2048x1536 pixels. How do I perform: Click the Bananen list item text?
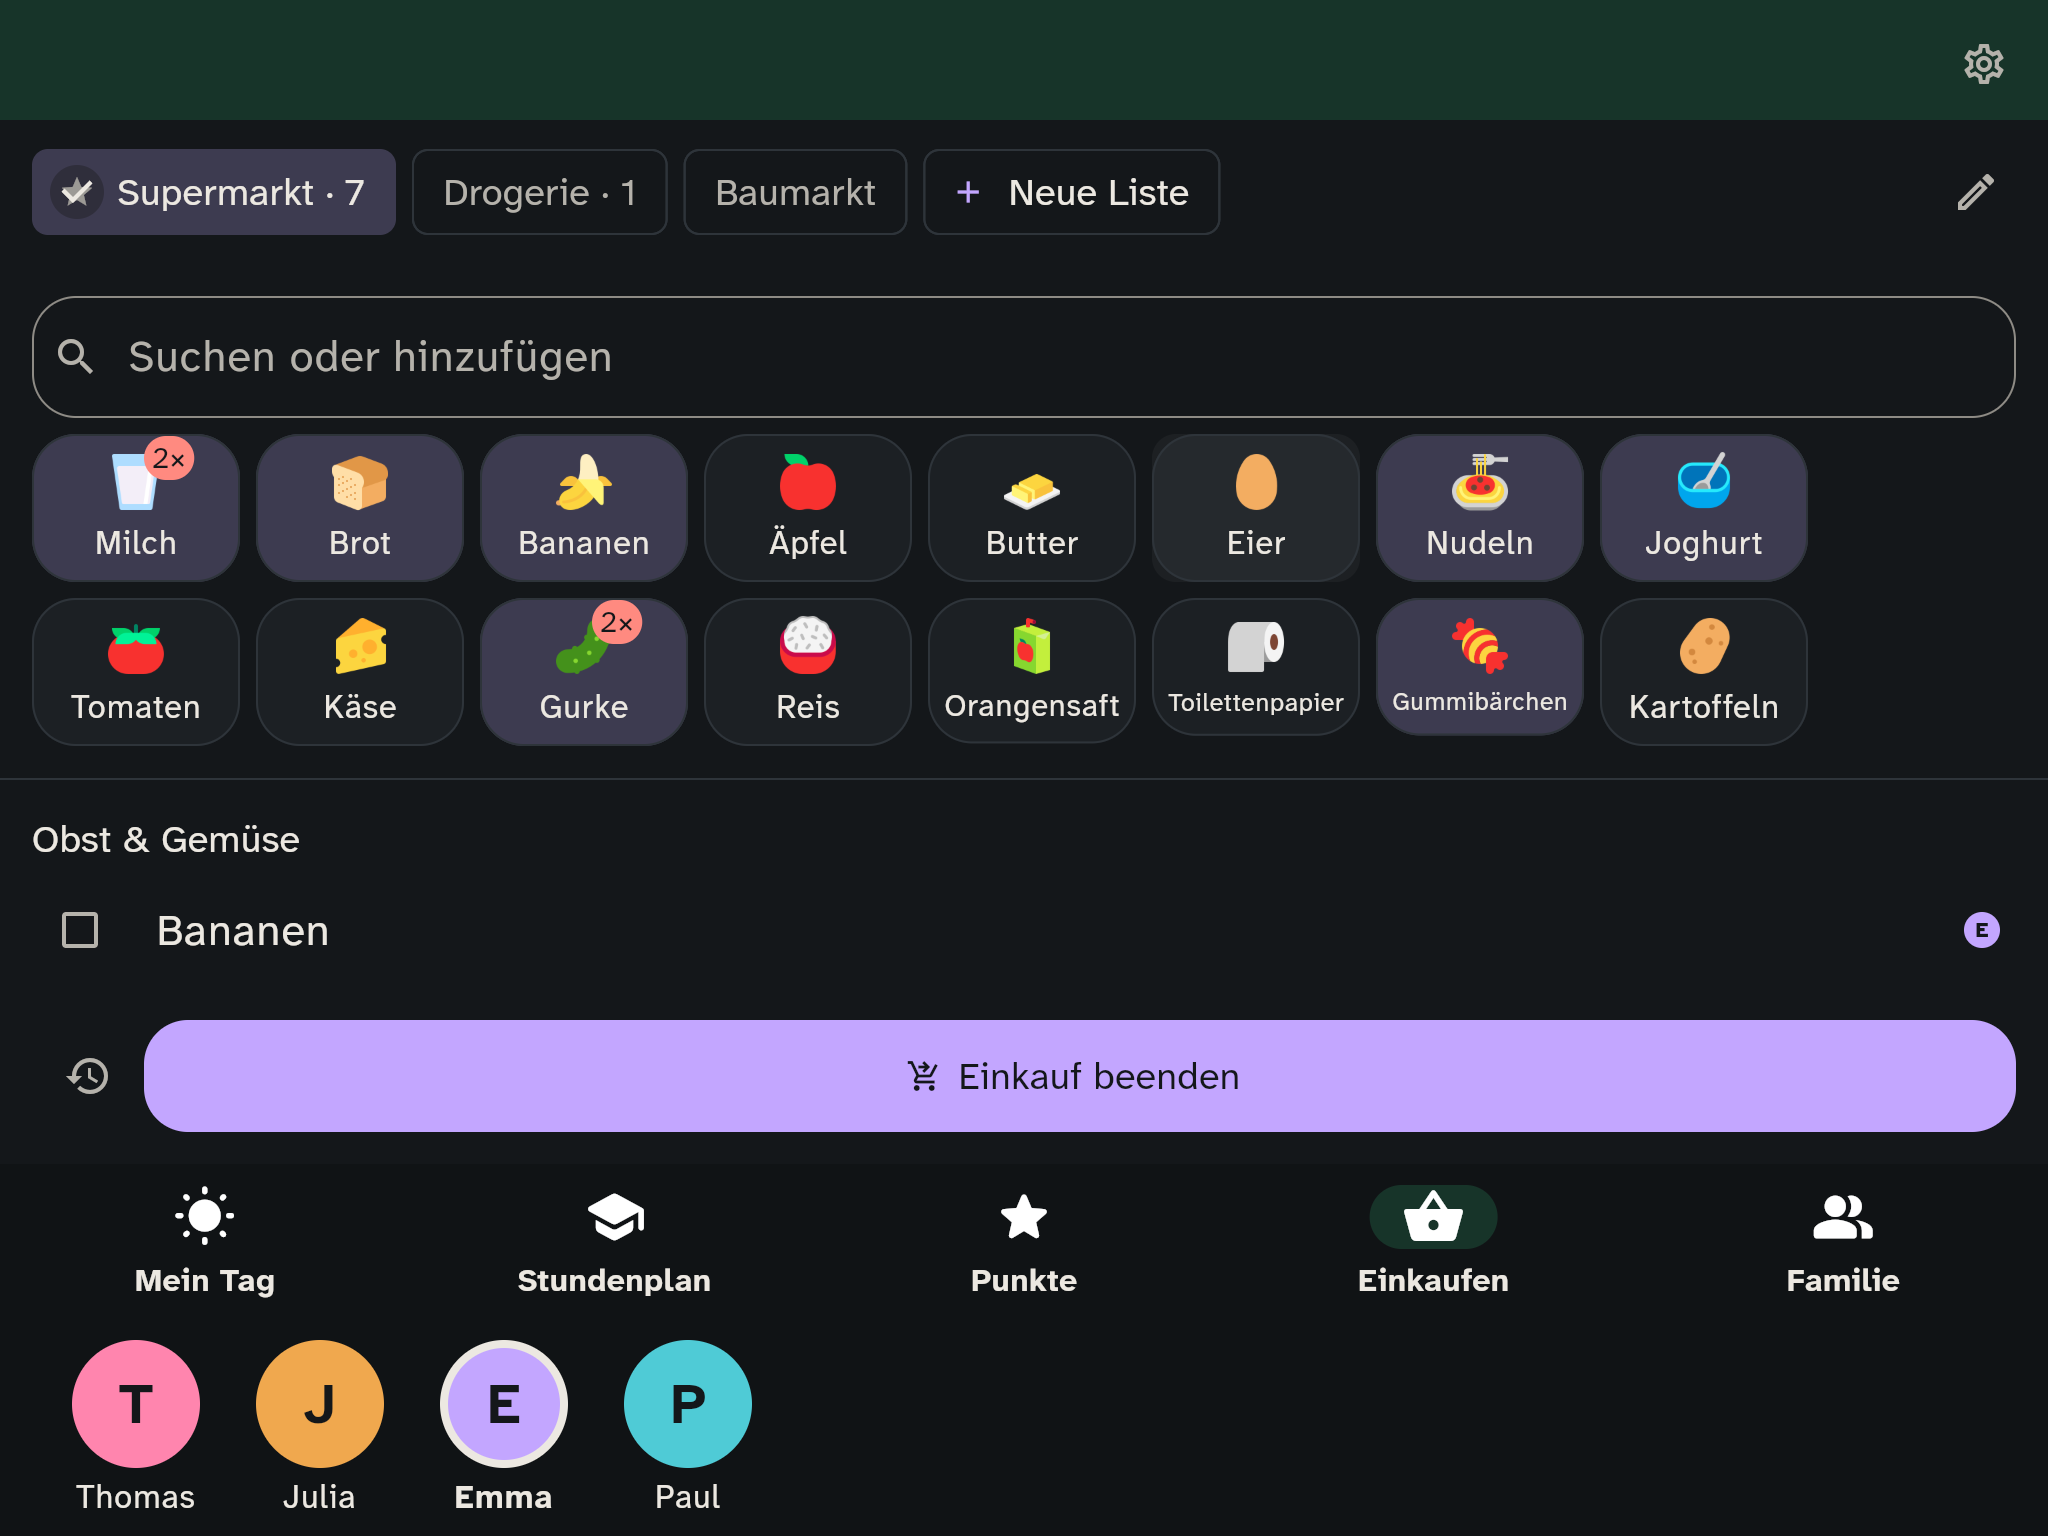click(x=243, y=931)
